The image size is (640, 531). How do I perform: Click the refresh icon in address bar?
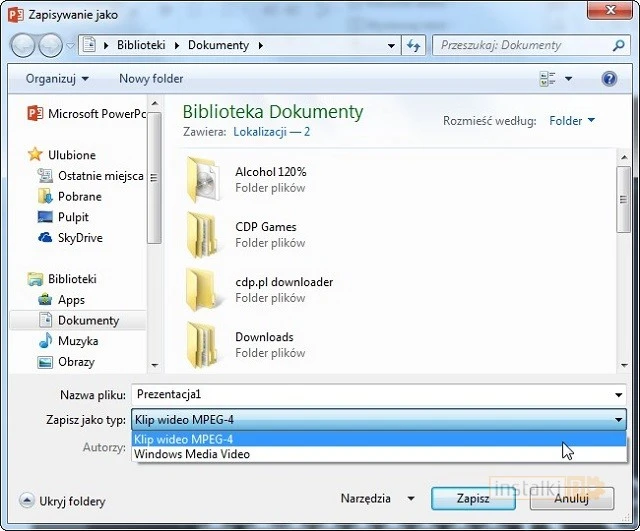coord(413,45)
